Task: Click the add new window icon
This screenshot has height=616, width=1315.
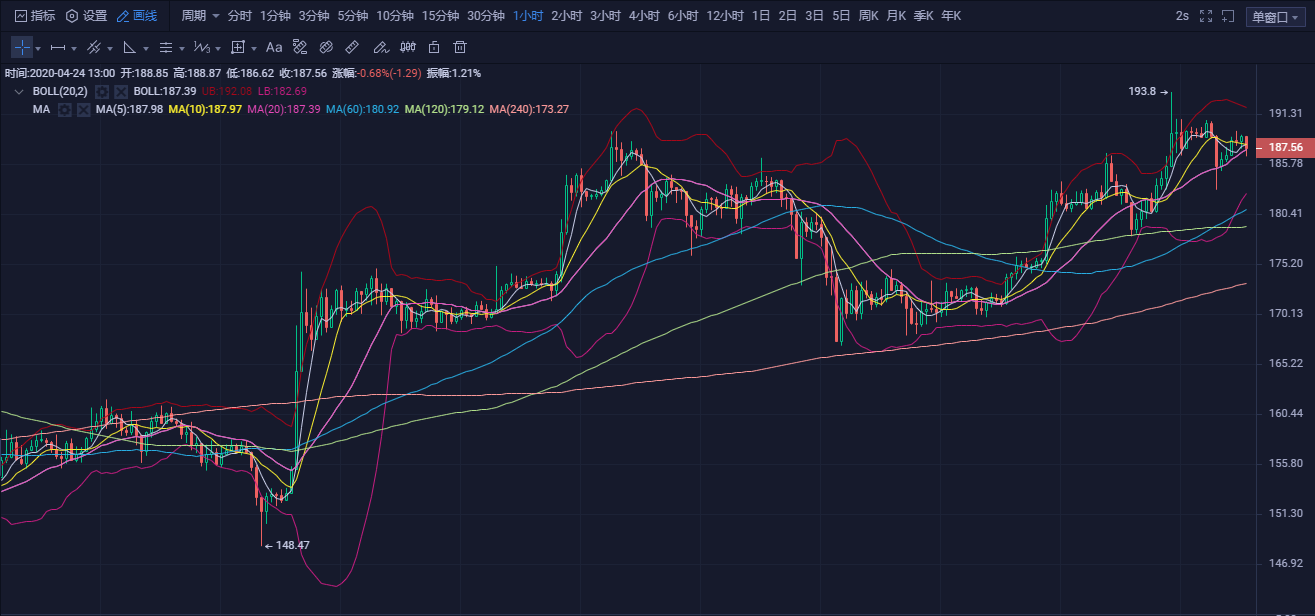Action: 1229,16
